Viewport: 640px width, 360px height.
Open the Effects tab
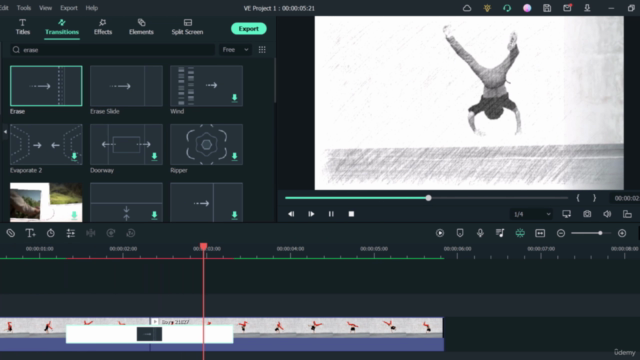(102, 27)
